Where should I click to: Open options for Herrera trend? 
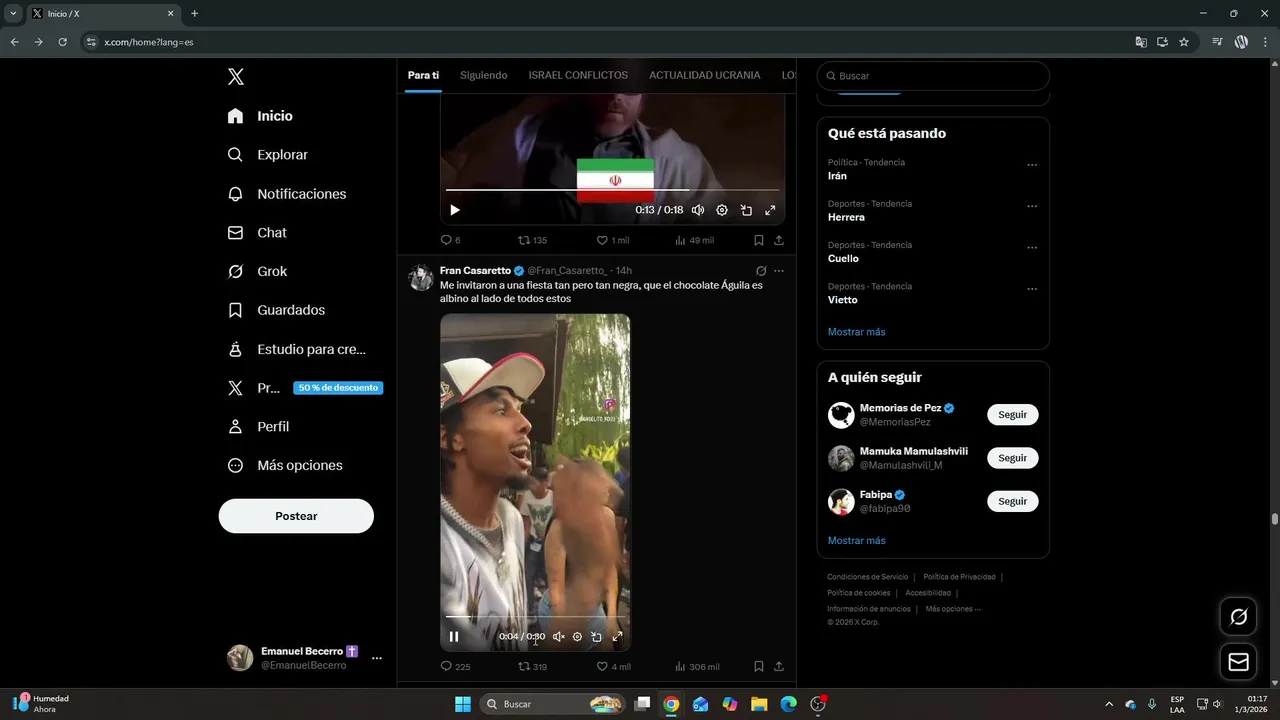[1032, 206]
